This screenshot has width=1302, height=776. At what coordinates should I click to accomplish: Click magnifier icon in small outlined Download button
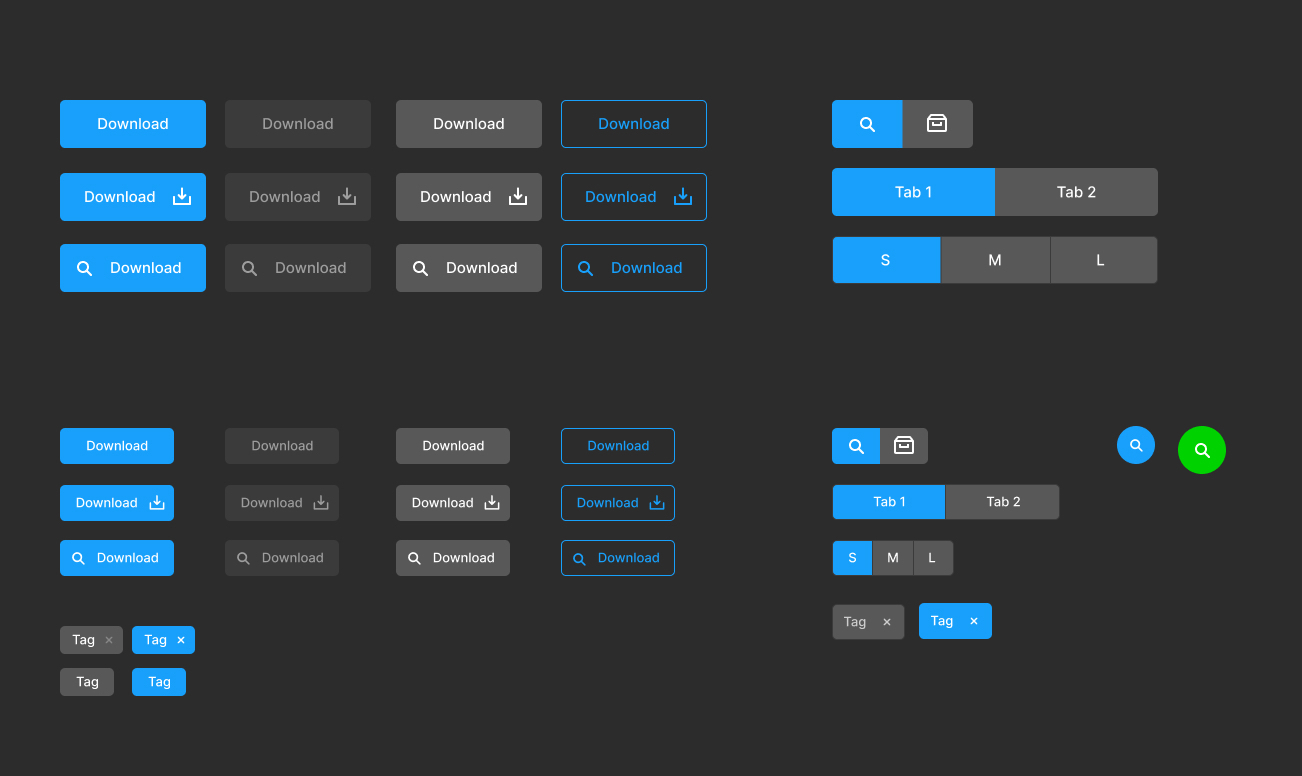click(x=579, y=558)
